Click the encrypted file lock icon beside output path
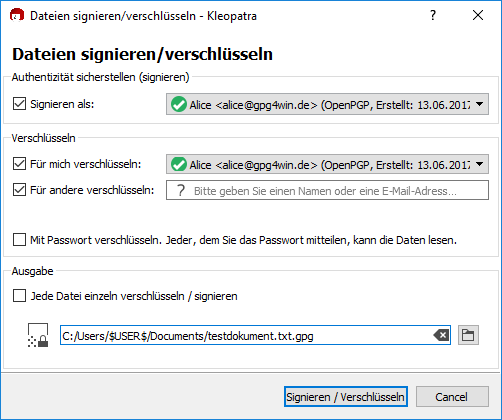The height and width of the screenshot is (420, 502). pyautogui.click(x=38, y=335)
